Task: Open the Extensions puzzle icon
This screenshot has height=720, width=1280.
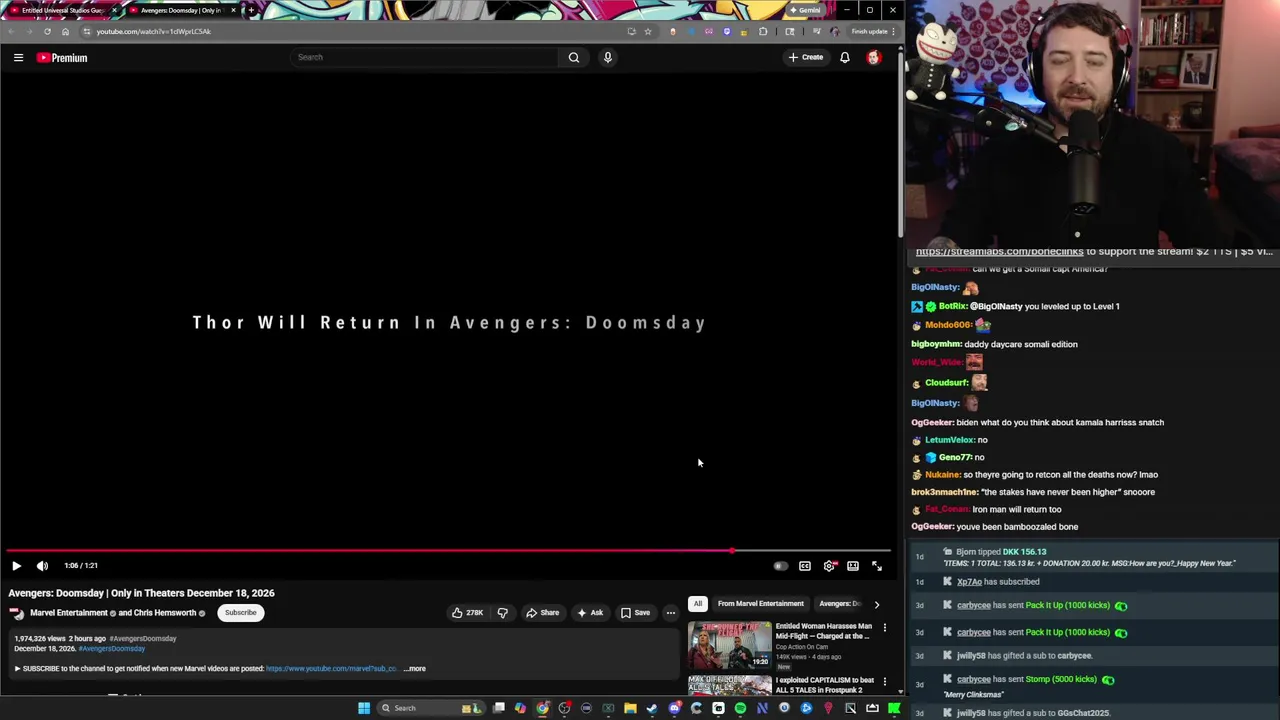Action: pos(763,31)
